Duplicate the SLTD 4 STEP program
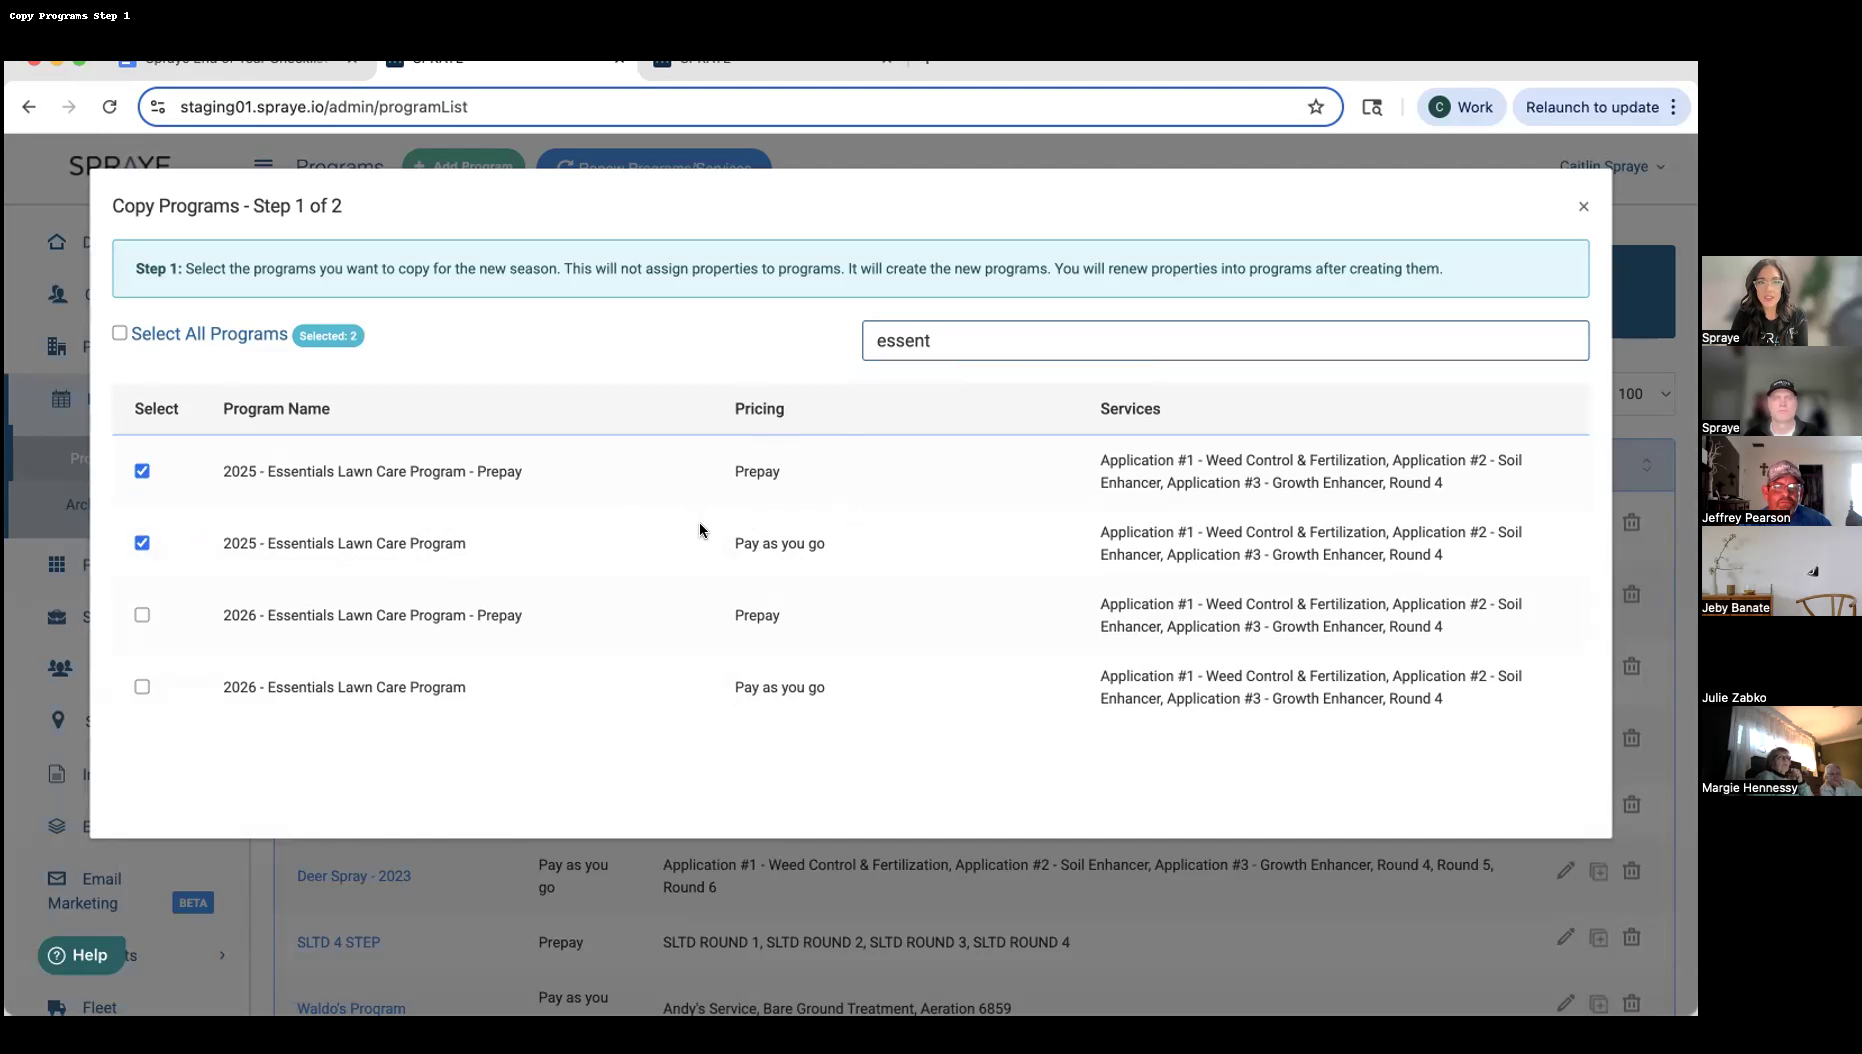 click(x=1599, y=937)
